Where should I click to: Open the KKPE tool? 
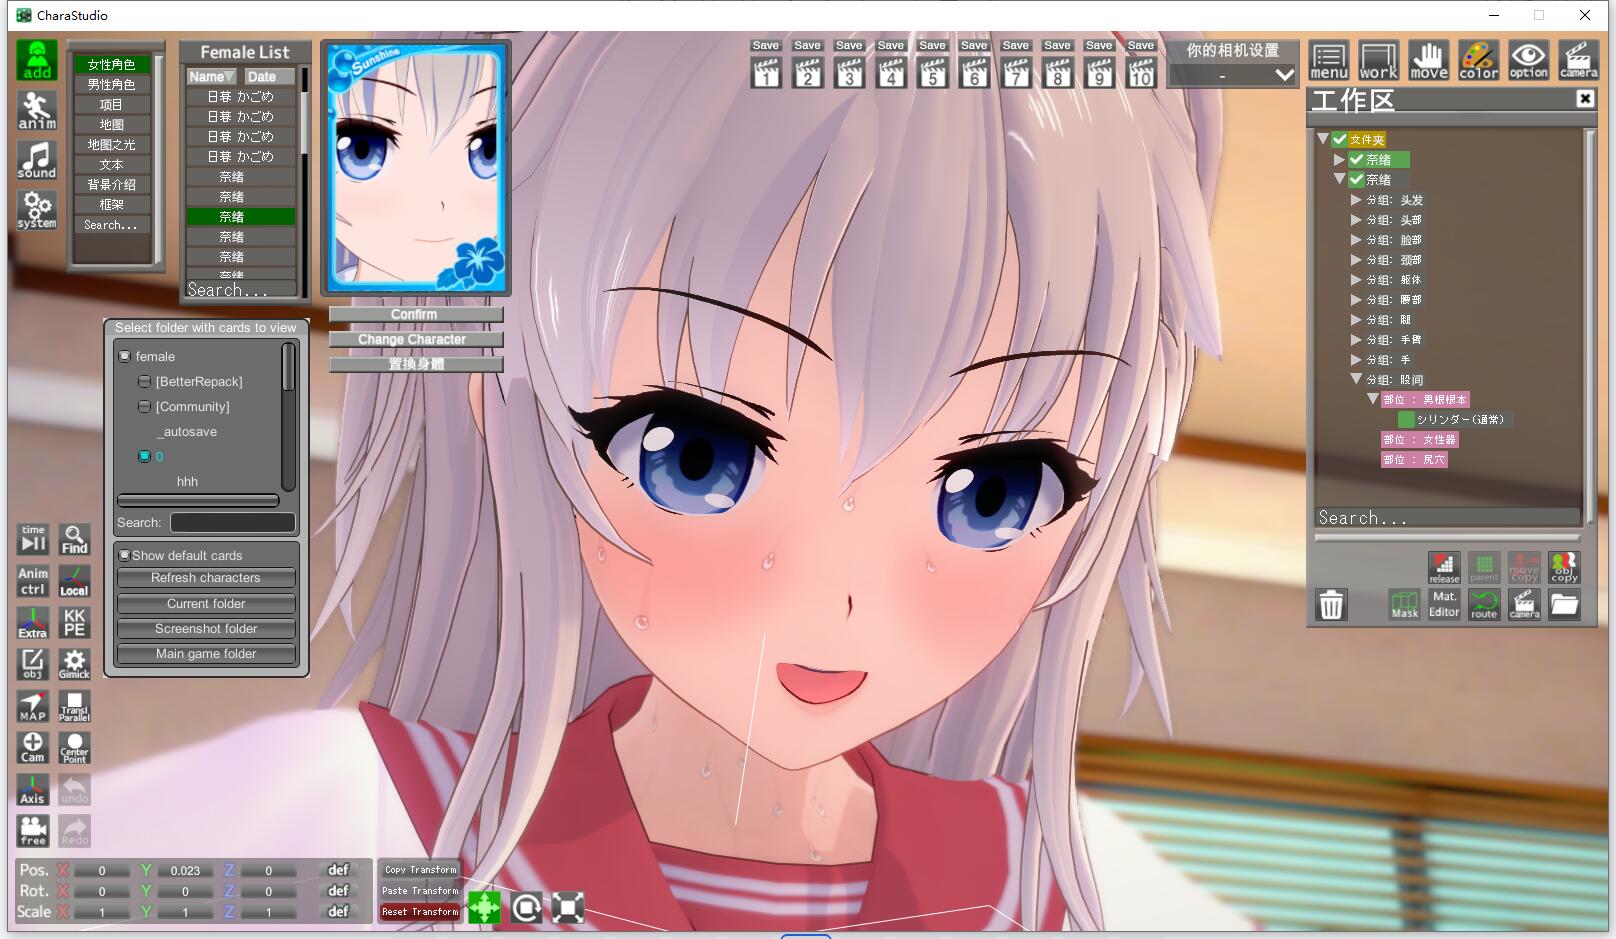[x=74, y=623]
